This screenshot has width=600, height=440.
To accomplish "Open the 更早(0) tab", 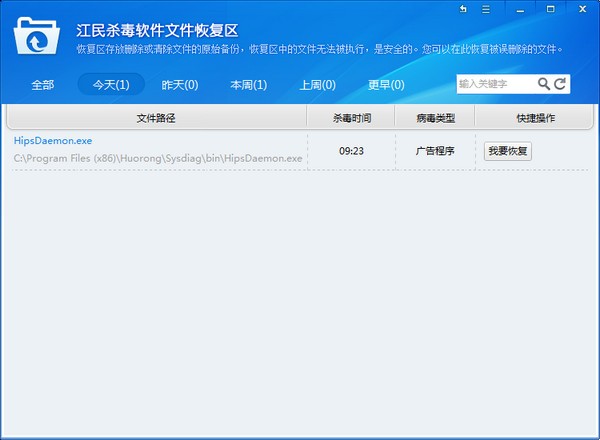I will pyautogui.click(x=386, y=85).
